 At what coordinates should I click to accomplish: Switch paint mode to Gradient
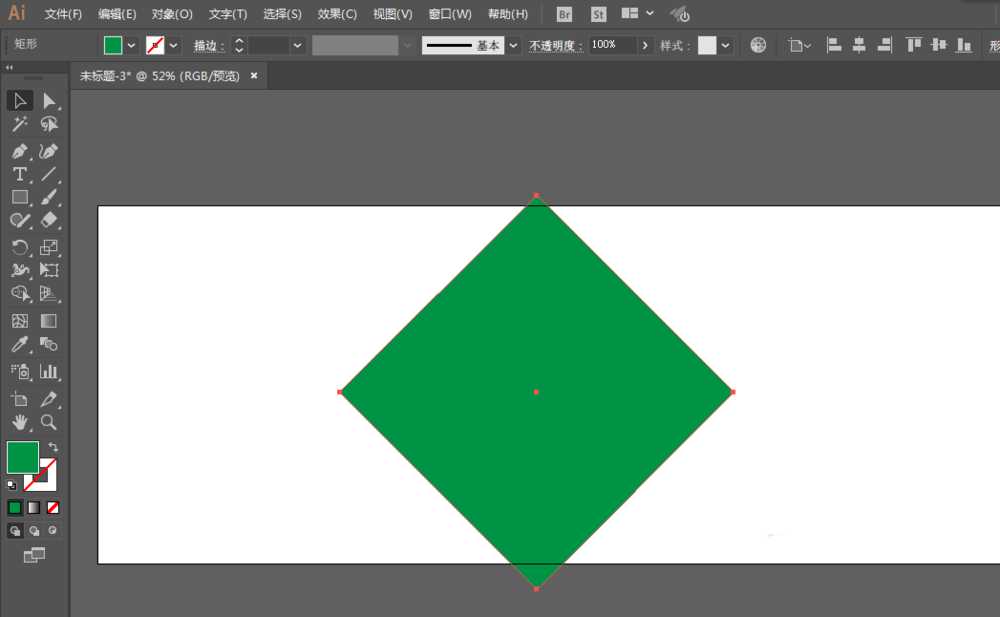[34, 507]
